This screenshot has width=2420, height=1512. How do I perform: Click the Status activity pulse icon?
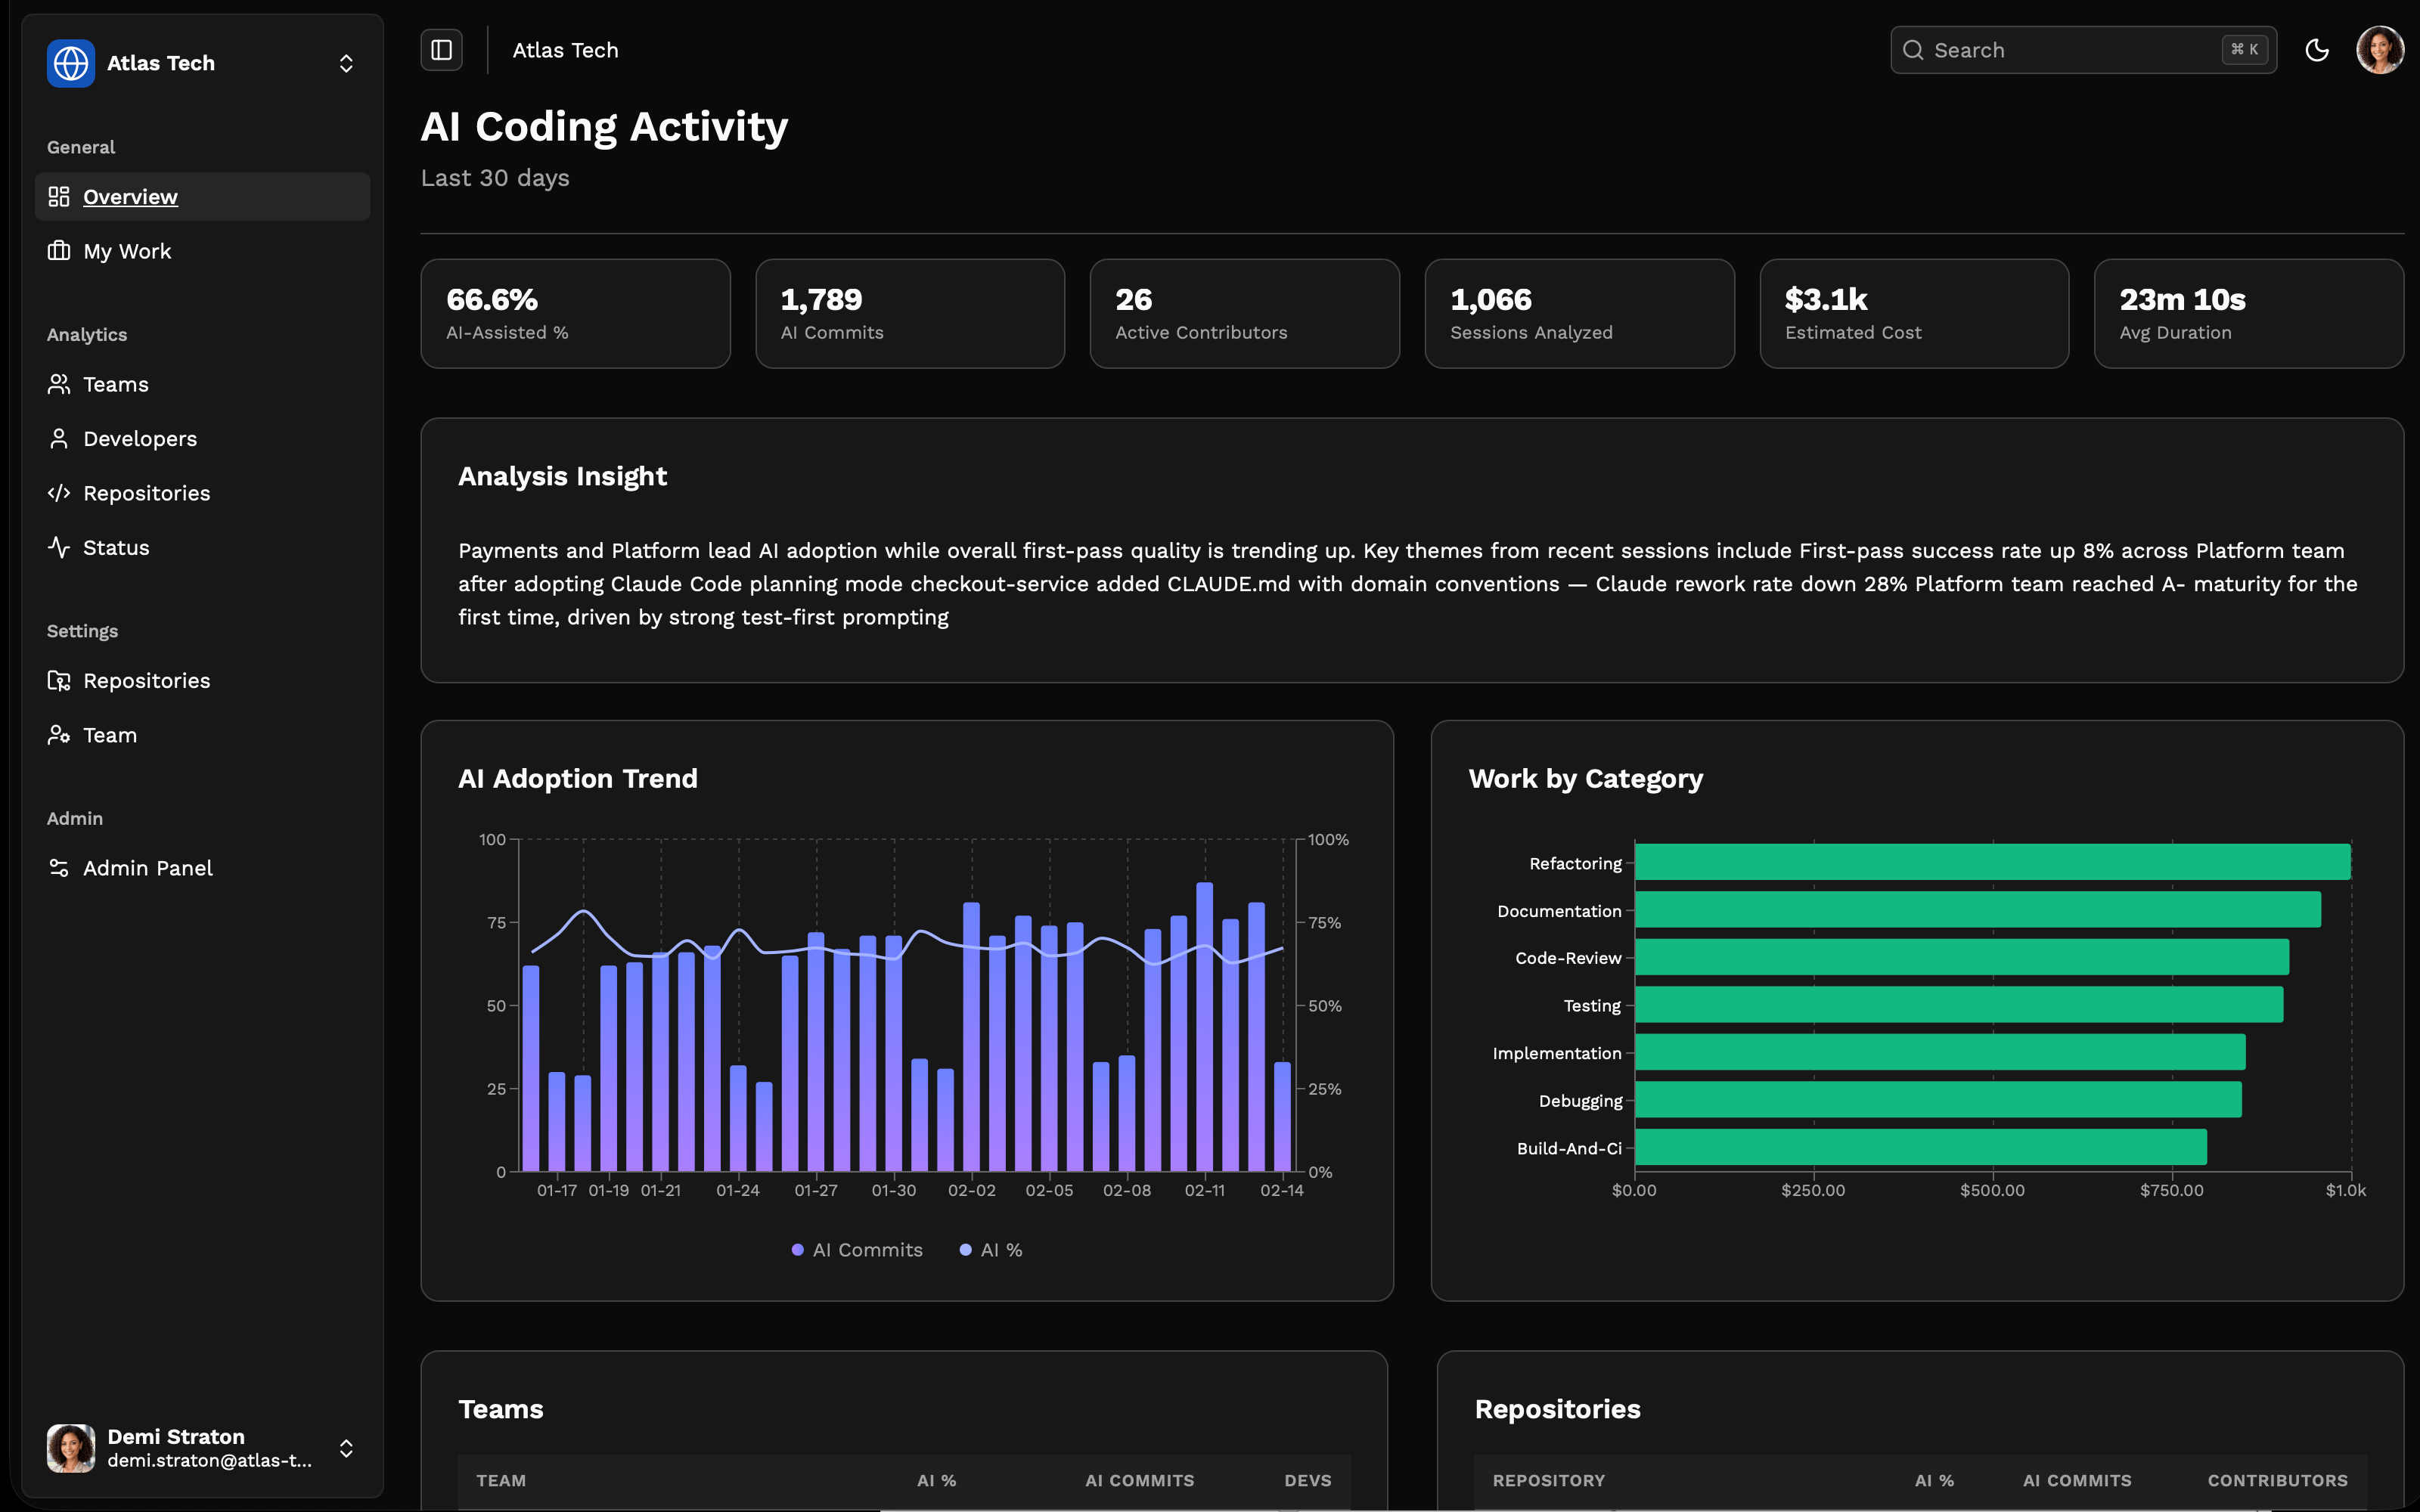59,548
